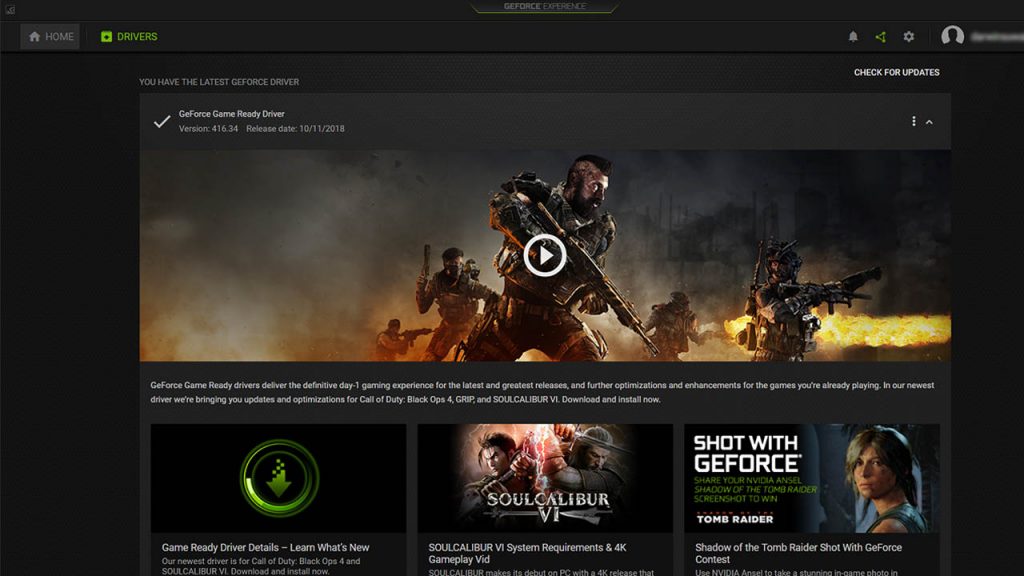Image resolution: width=1024 pixels, height=576 pixels.
Task: Click the driver installed checkmark icon
Action: [x=160, y=122]
